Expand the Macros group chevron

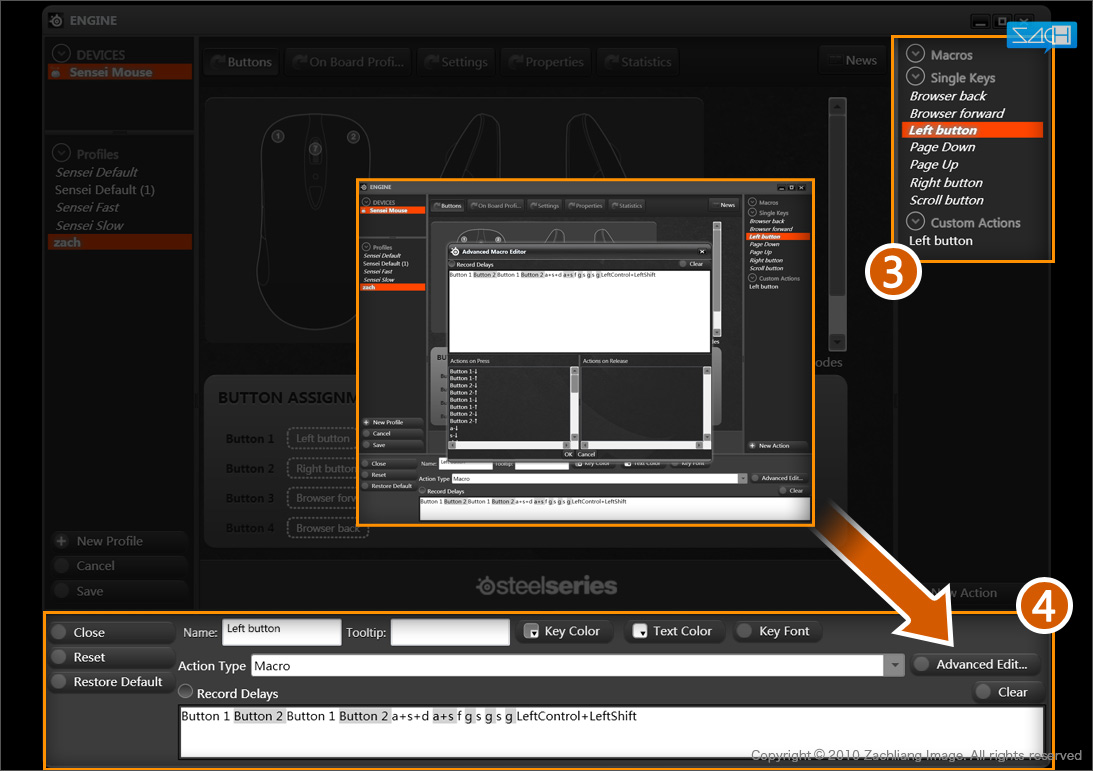(x=915, y=54)
